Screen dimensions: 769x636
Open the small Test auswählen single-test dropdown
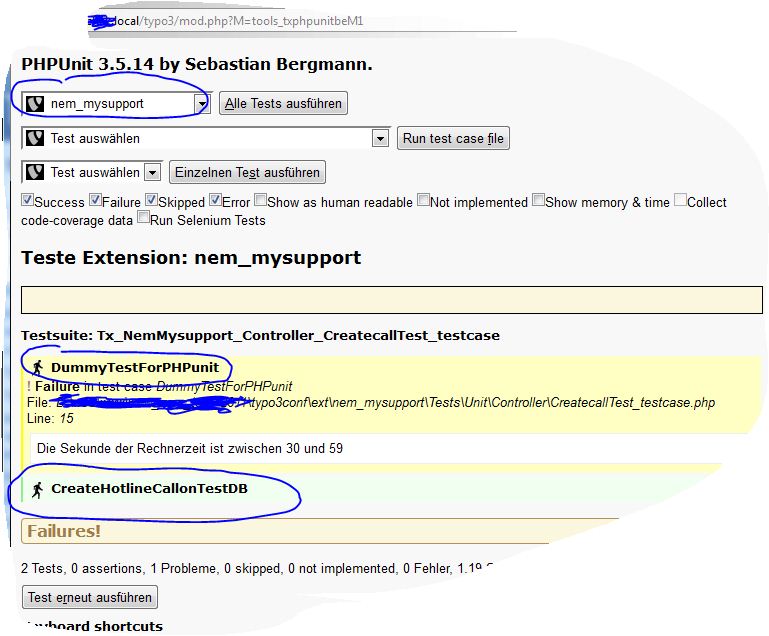coord(92,172)
